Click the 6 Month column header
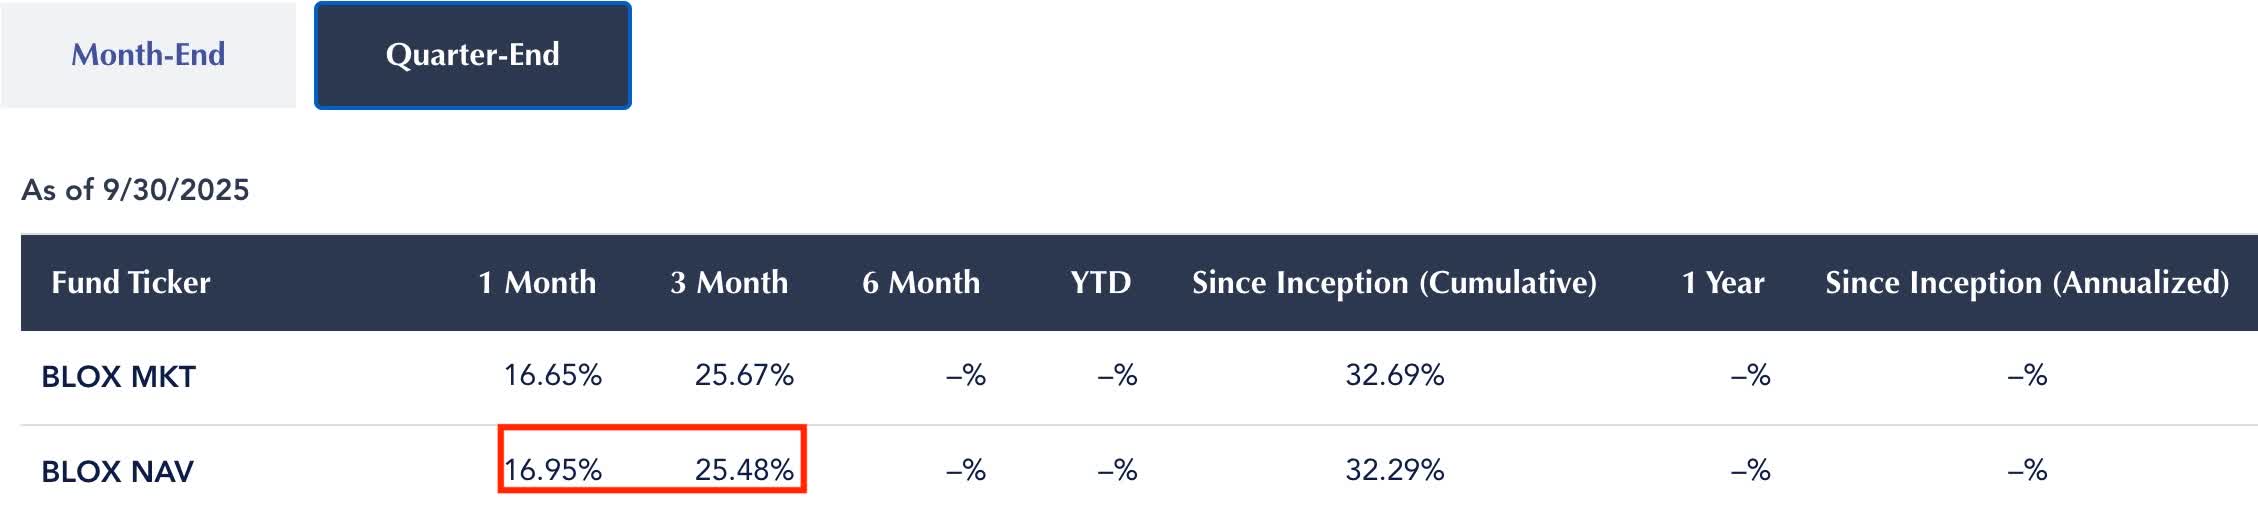 [x=921, y=283]
